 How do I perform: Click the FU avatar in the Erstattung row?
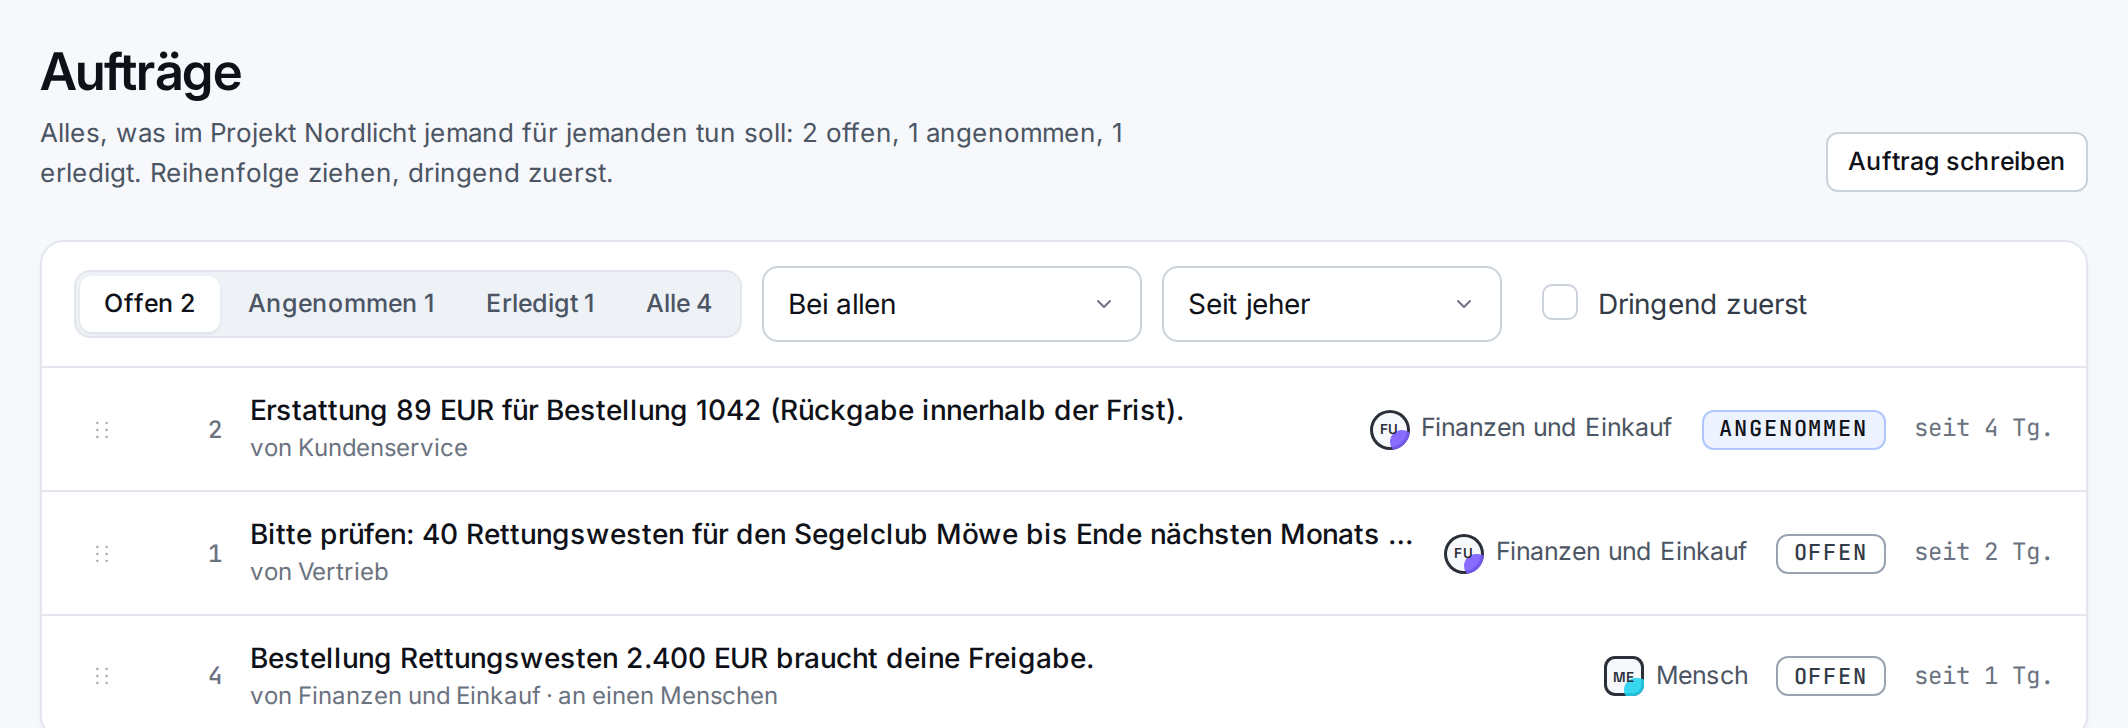click(1389, 430)
